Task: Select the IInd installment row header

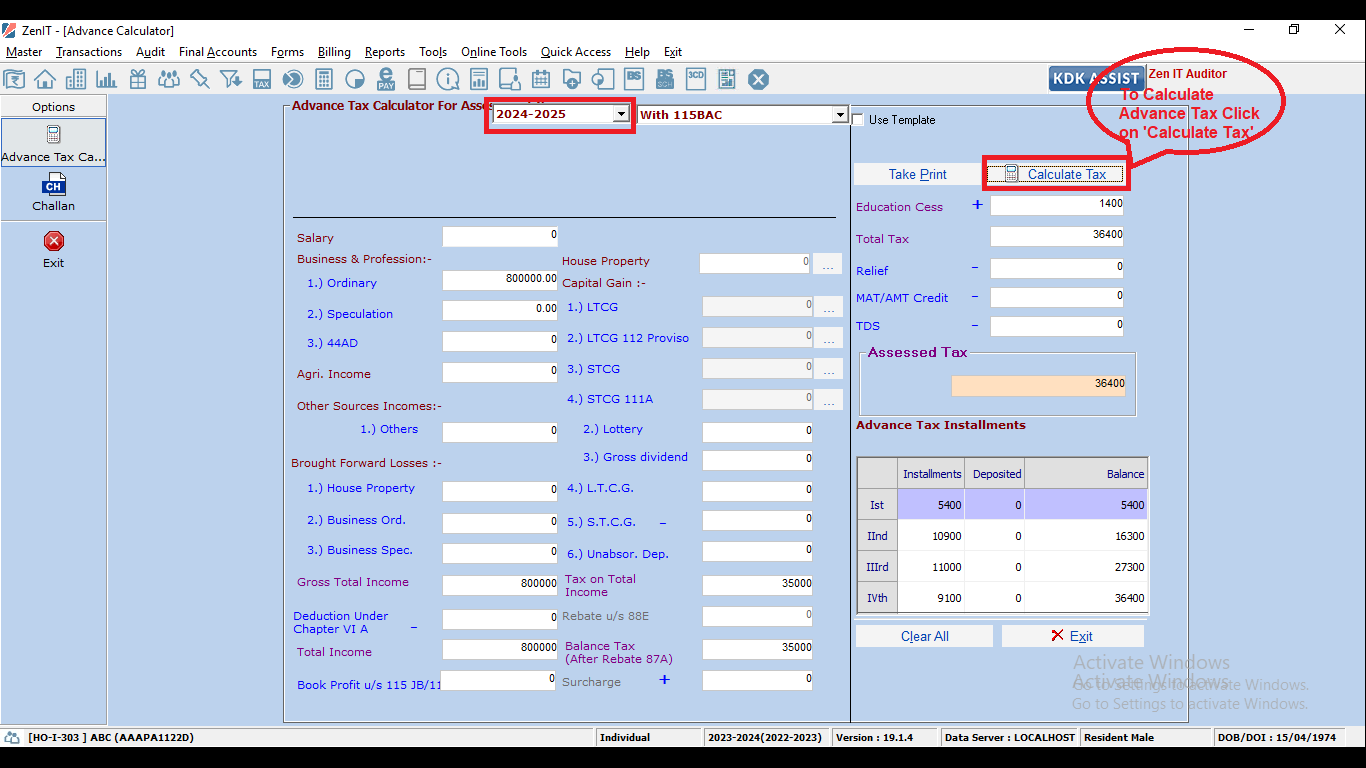Action: (x=877, y=536)
